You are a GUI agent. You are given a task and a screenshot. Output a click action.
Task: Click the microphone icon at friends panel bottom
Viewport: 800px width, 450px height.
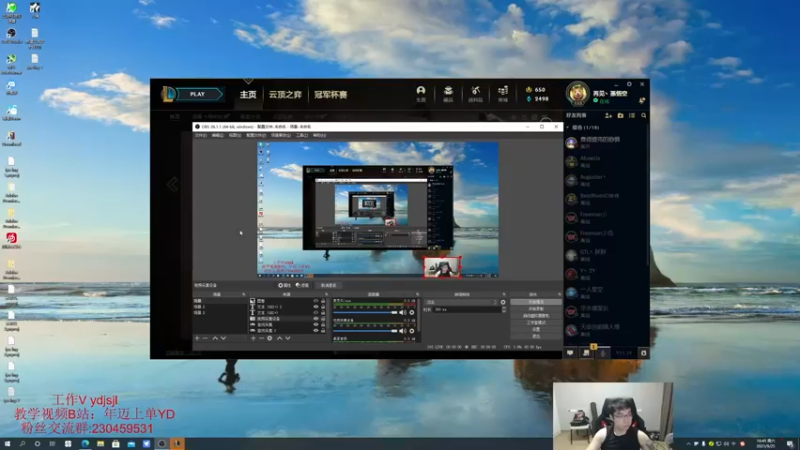pos(603,353)
